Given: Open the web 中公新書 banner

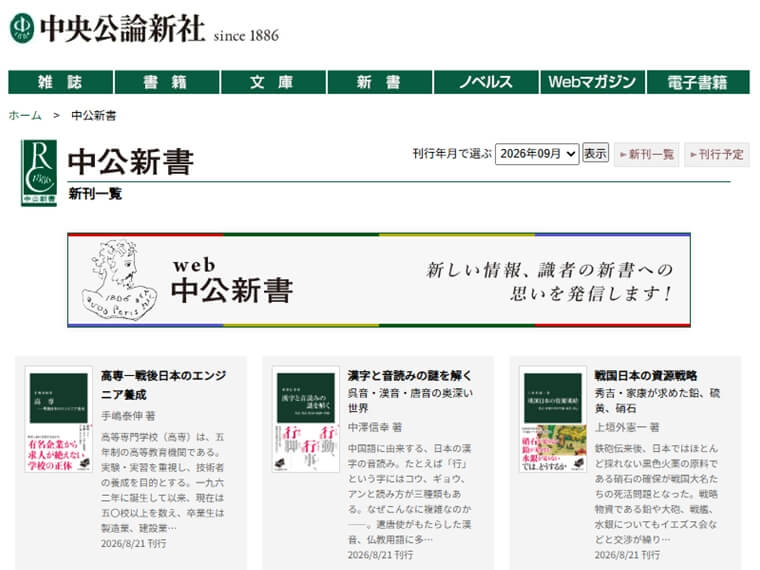Looking at the screenshot, I should pyautogui.click(x=379, y=280).
